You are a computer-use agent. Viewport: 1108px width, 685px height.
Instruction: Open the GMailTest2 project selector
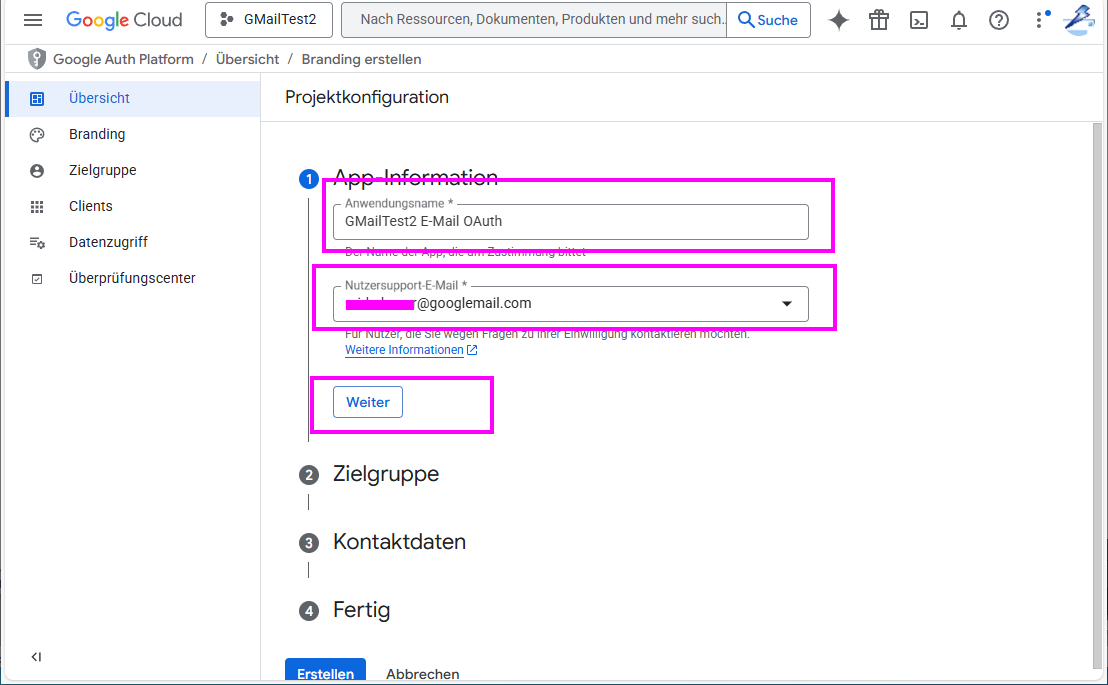coord(269,20)
